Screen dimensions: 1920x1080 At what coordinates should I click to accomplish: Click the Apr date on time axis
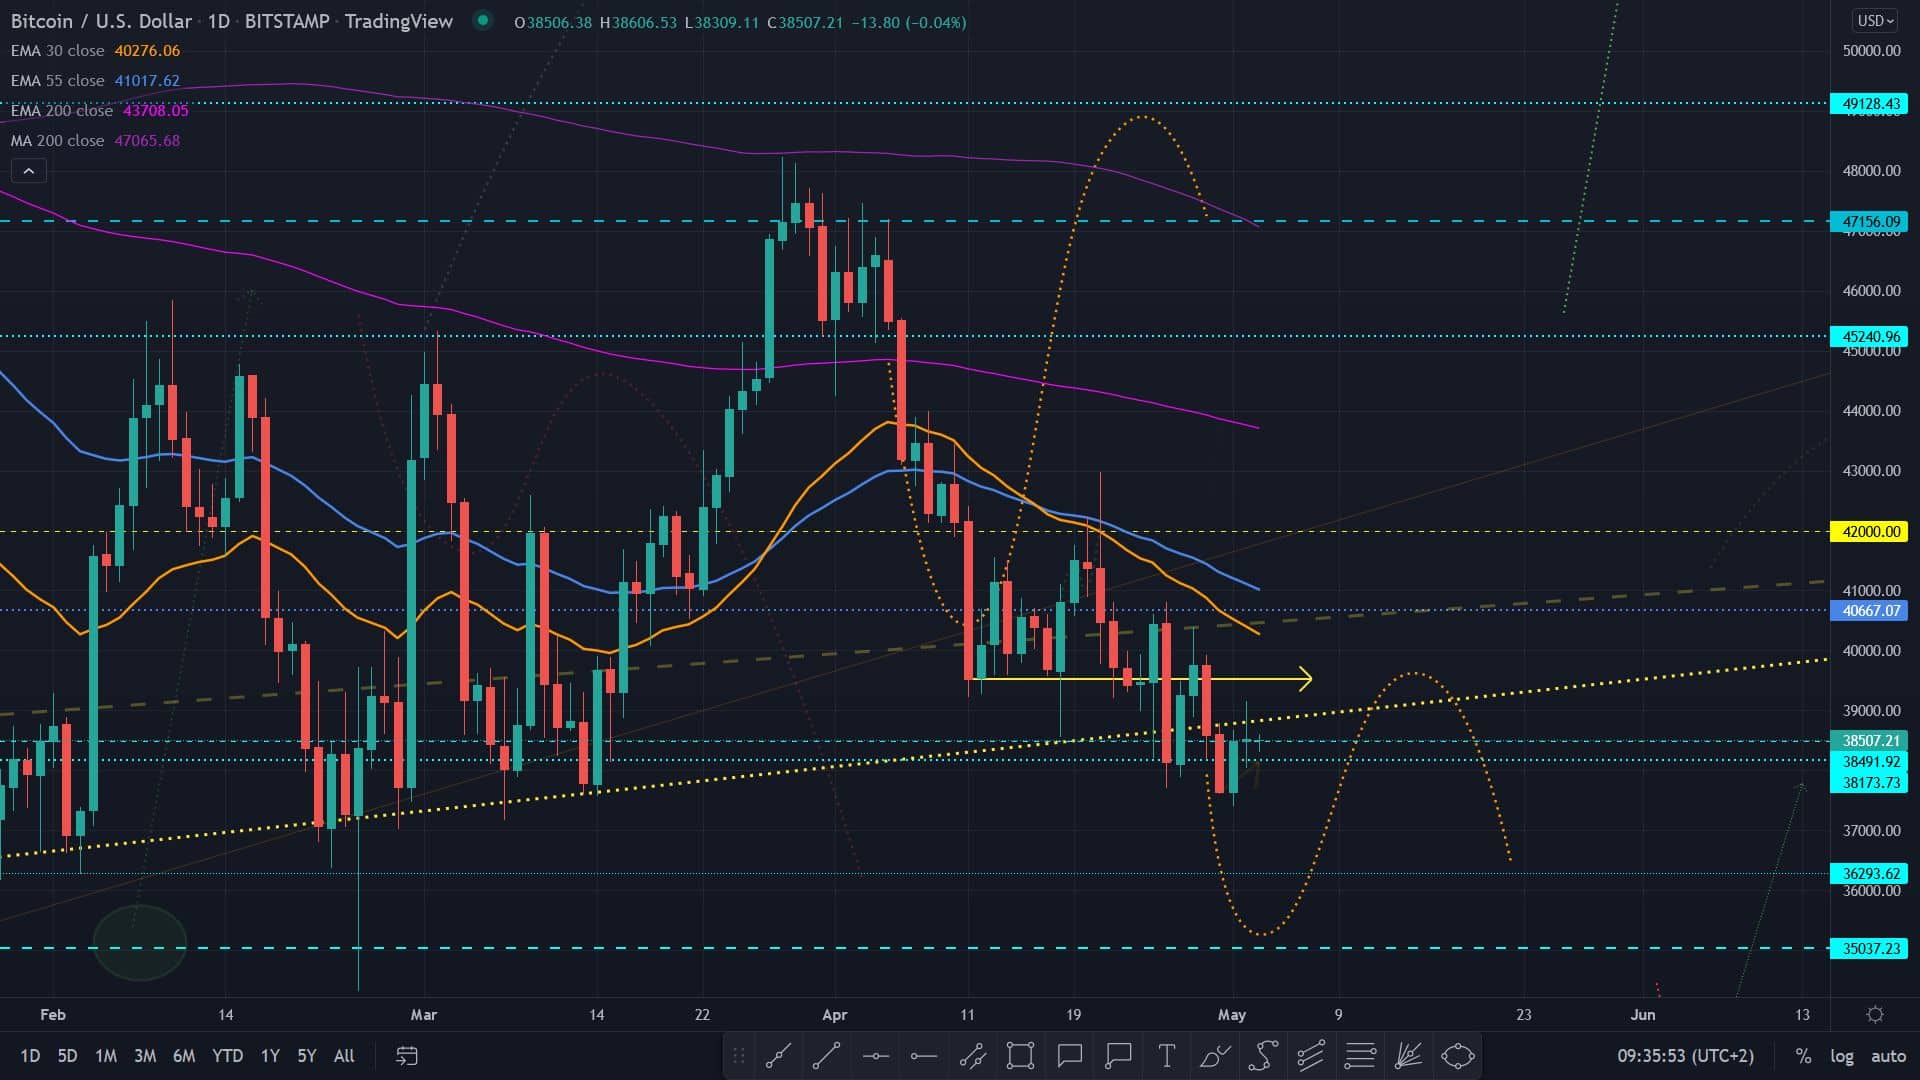coord(834,1015)
